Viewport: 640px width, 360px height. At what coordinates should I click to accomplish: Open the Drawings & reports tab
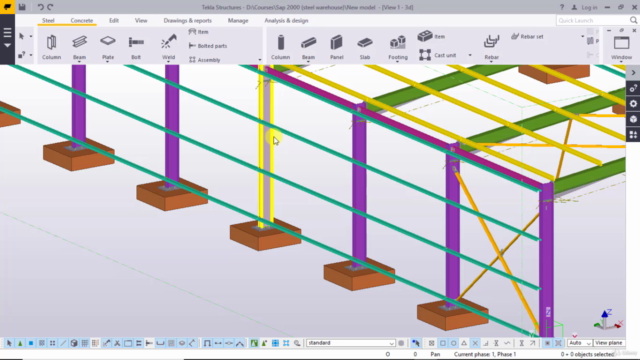(x=187, y=20)
